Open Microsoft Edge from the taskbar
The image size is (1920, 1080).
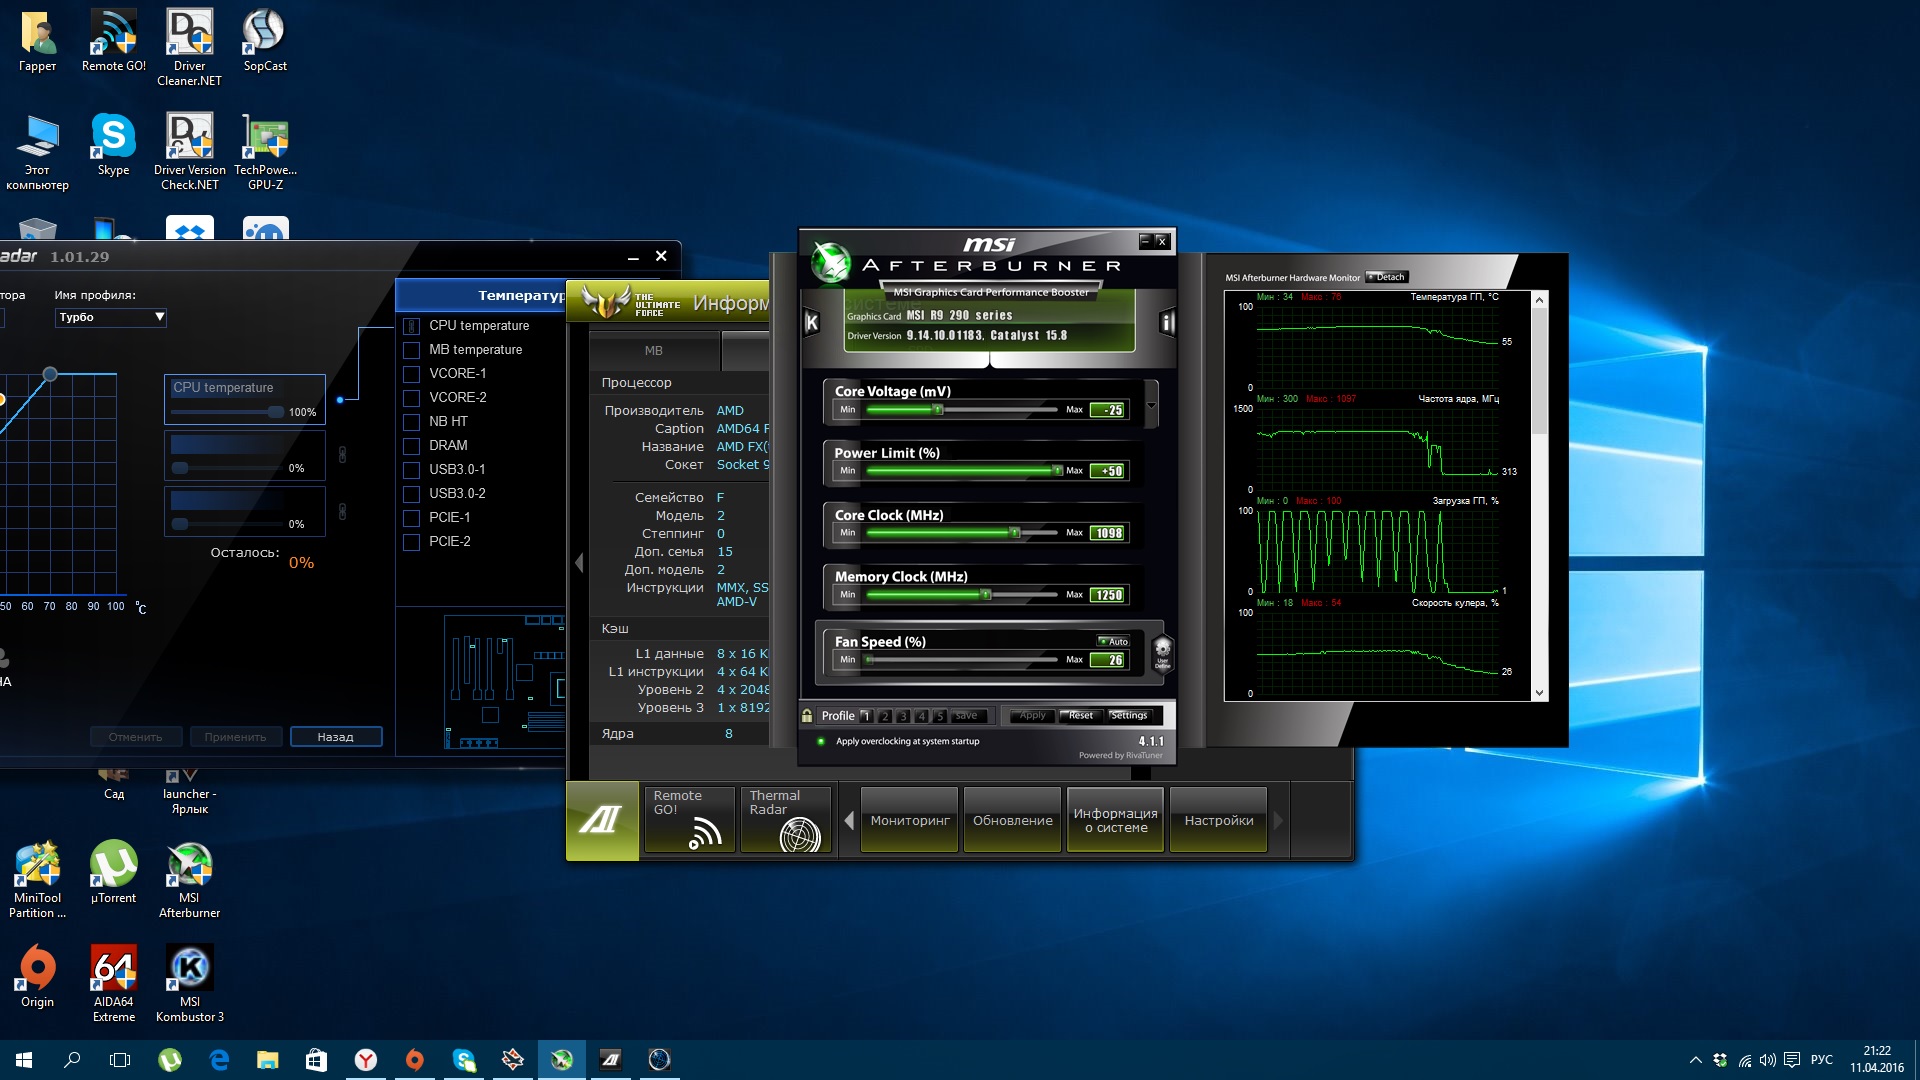tap(219, 1060)
